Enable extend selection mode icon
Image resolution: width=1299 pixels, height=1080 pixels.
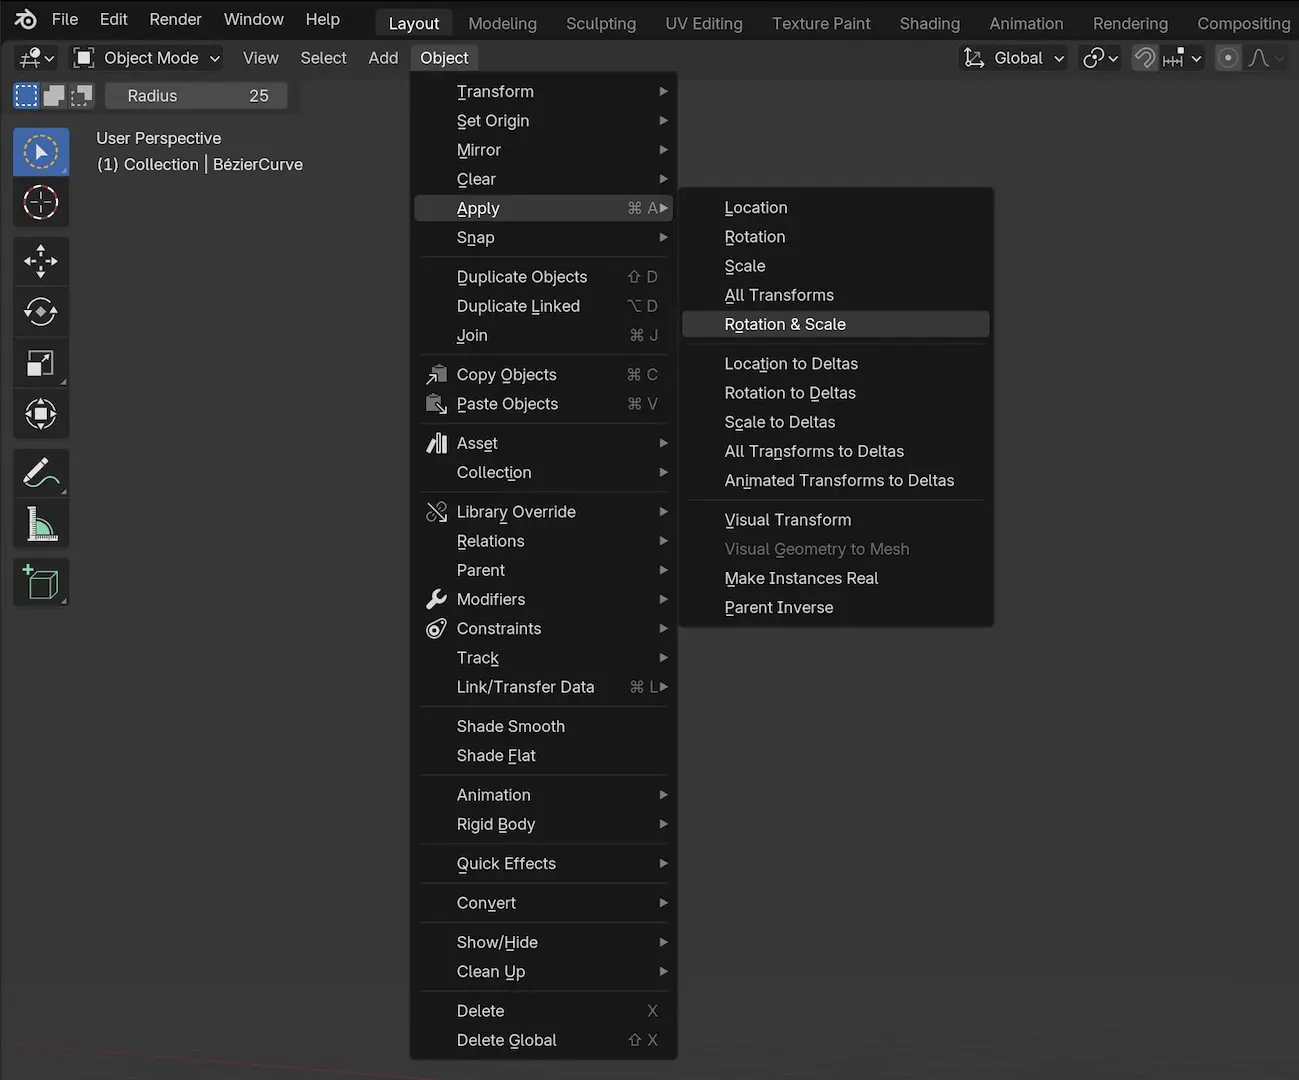(54, 96)
